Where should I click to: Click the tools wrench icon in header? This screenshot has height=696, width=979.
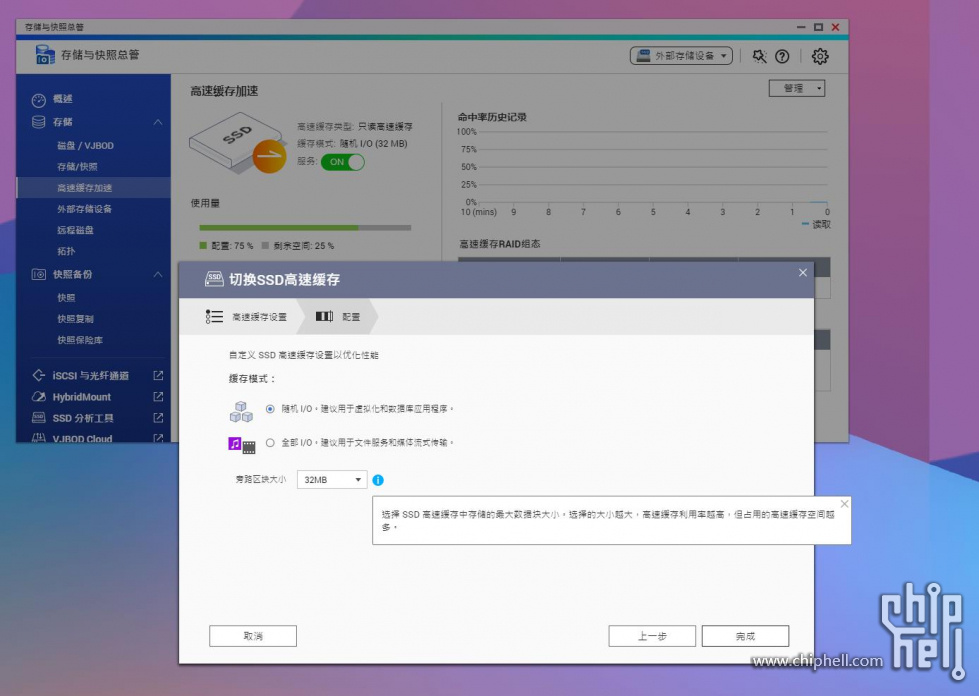tap(759, 56)
